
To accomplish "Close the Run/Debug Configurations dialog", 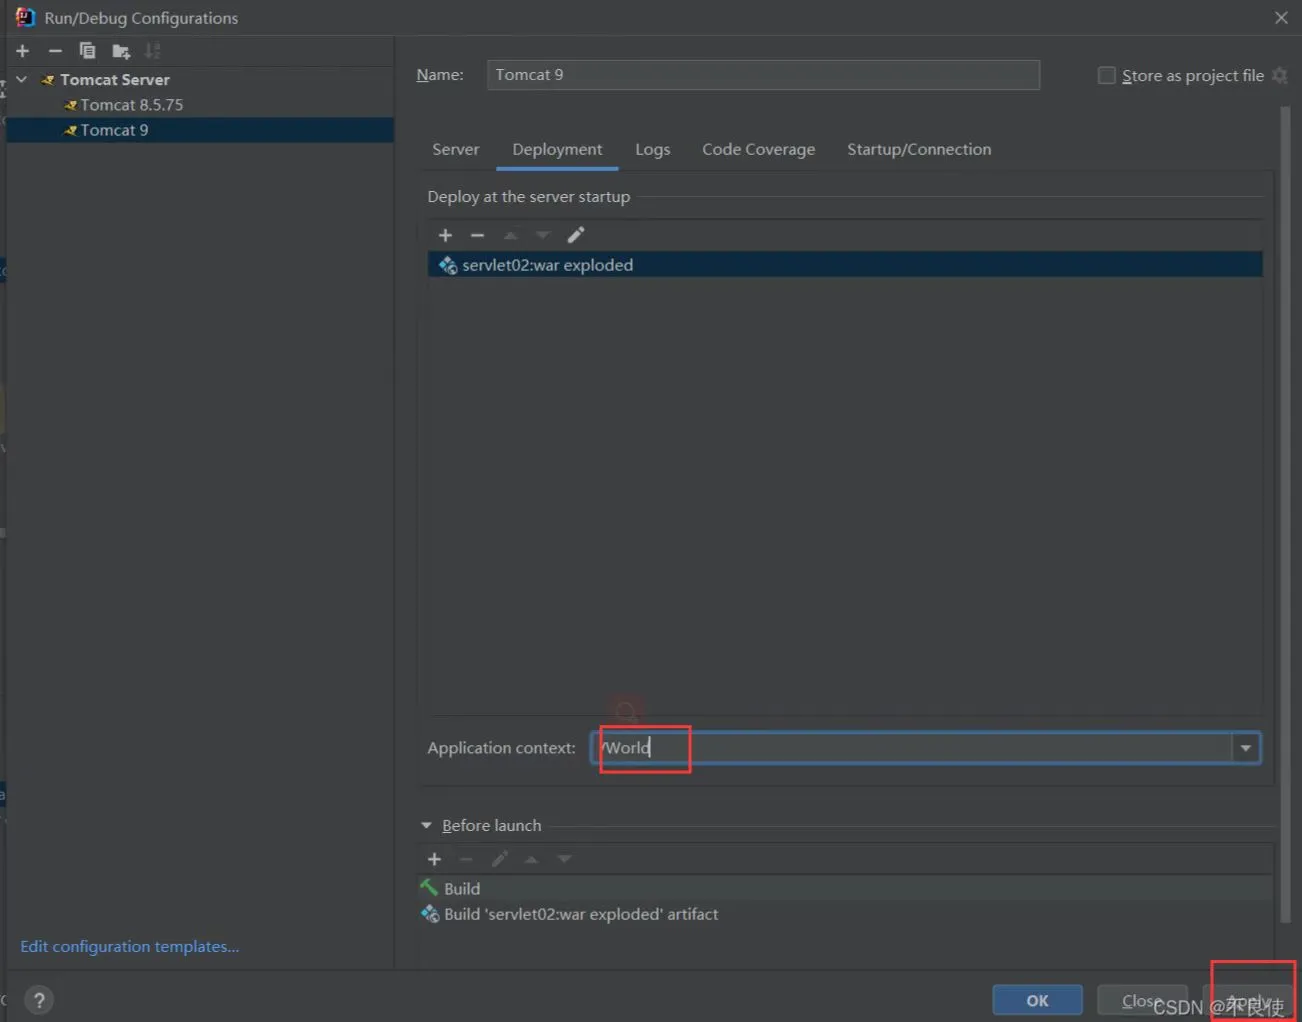I will pyautogui.click(x=1281, y=18).
